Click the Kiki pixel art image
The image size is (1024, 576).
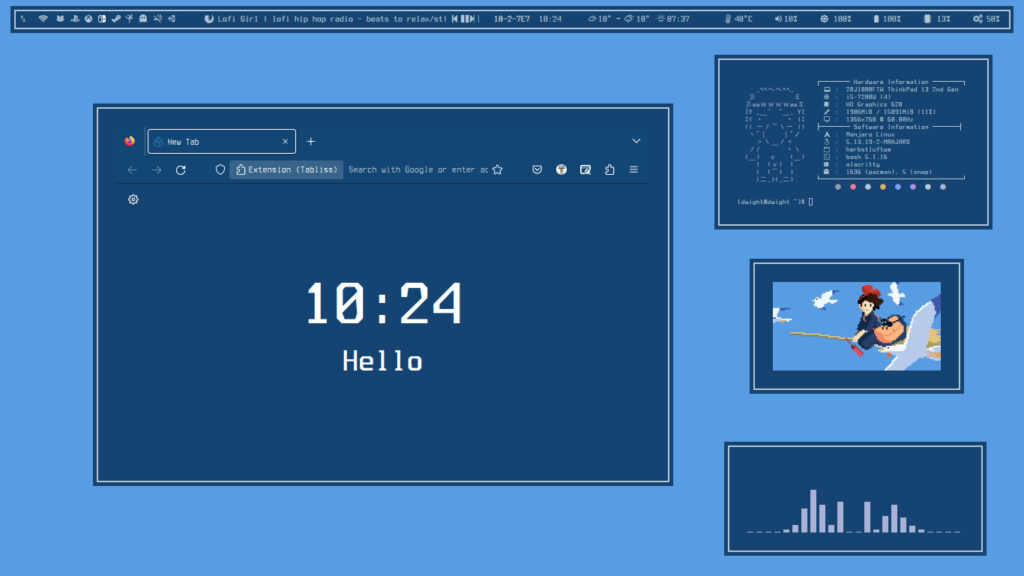click(856, 326)
